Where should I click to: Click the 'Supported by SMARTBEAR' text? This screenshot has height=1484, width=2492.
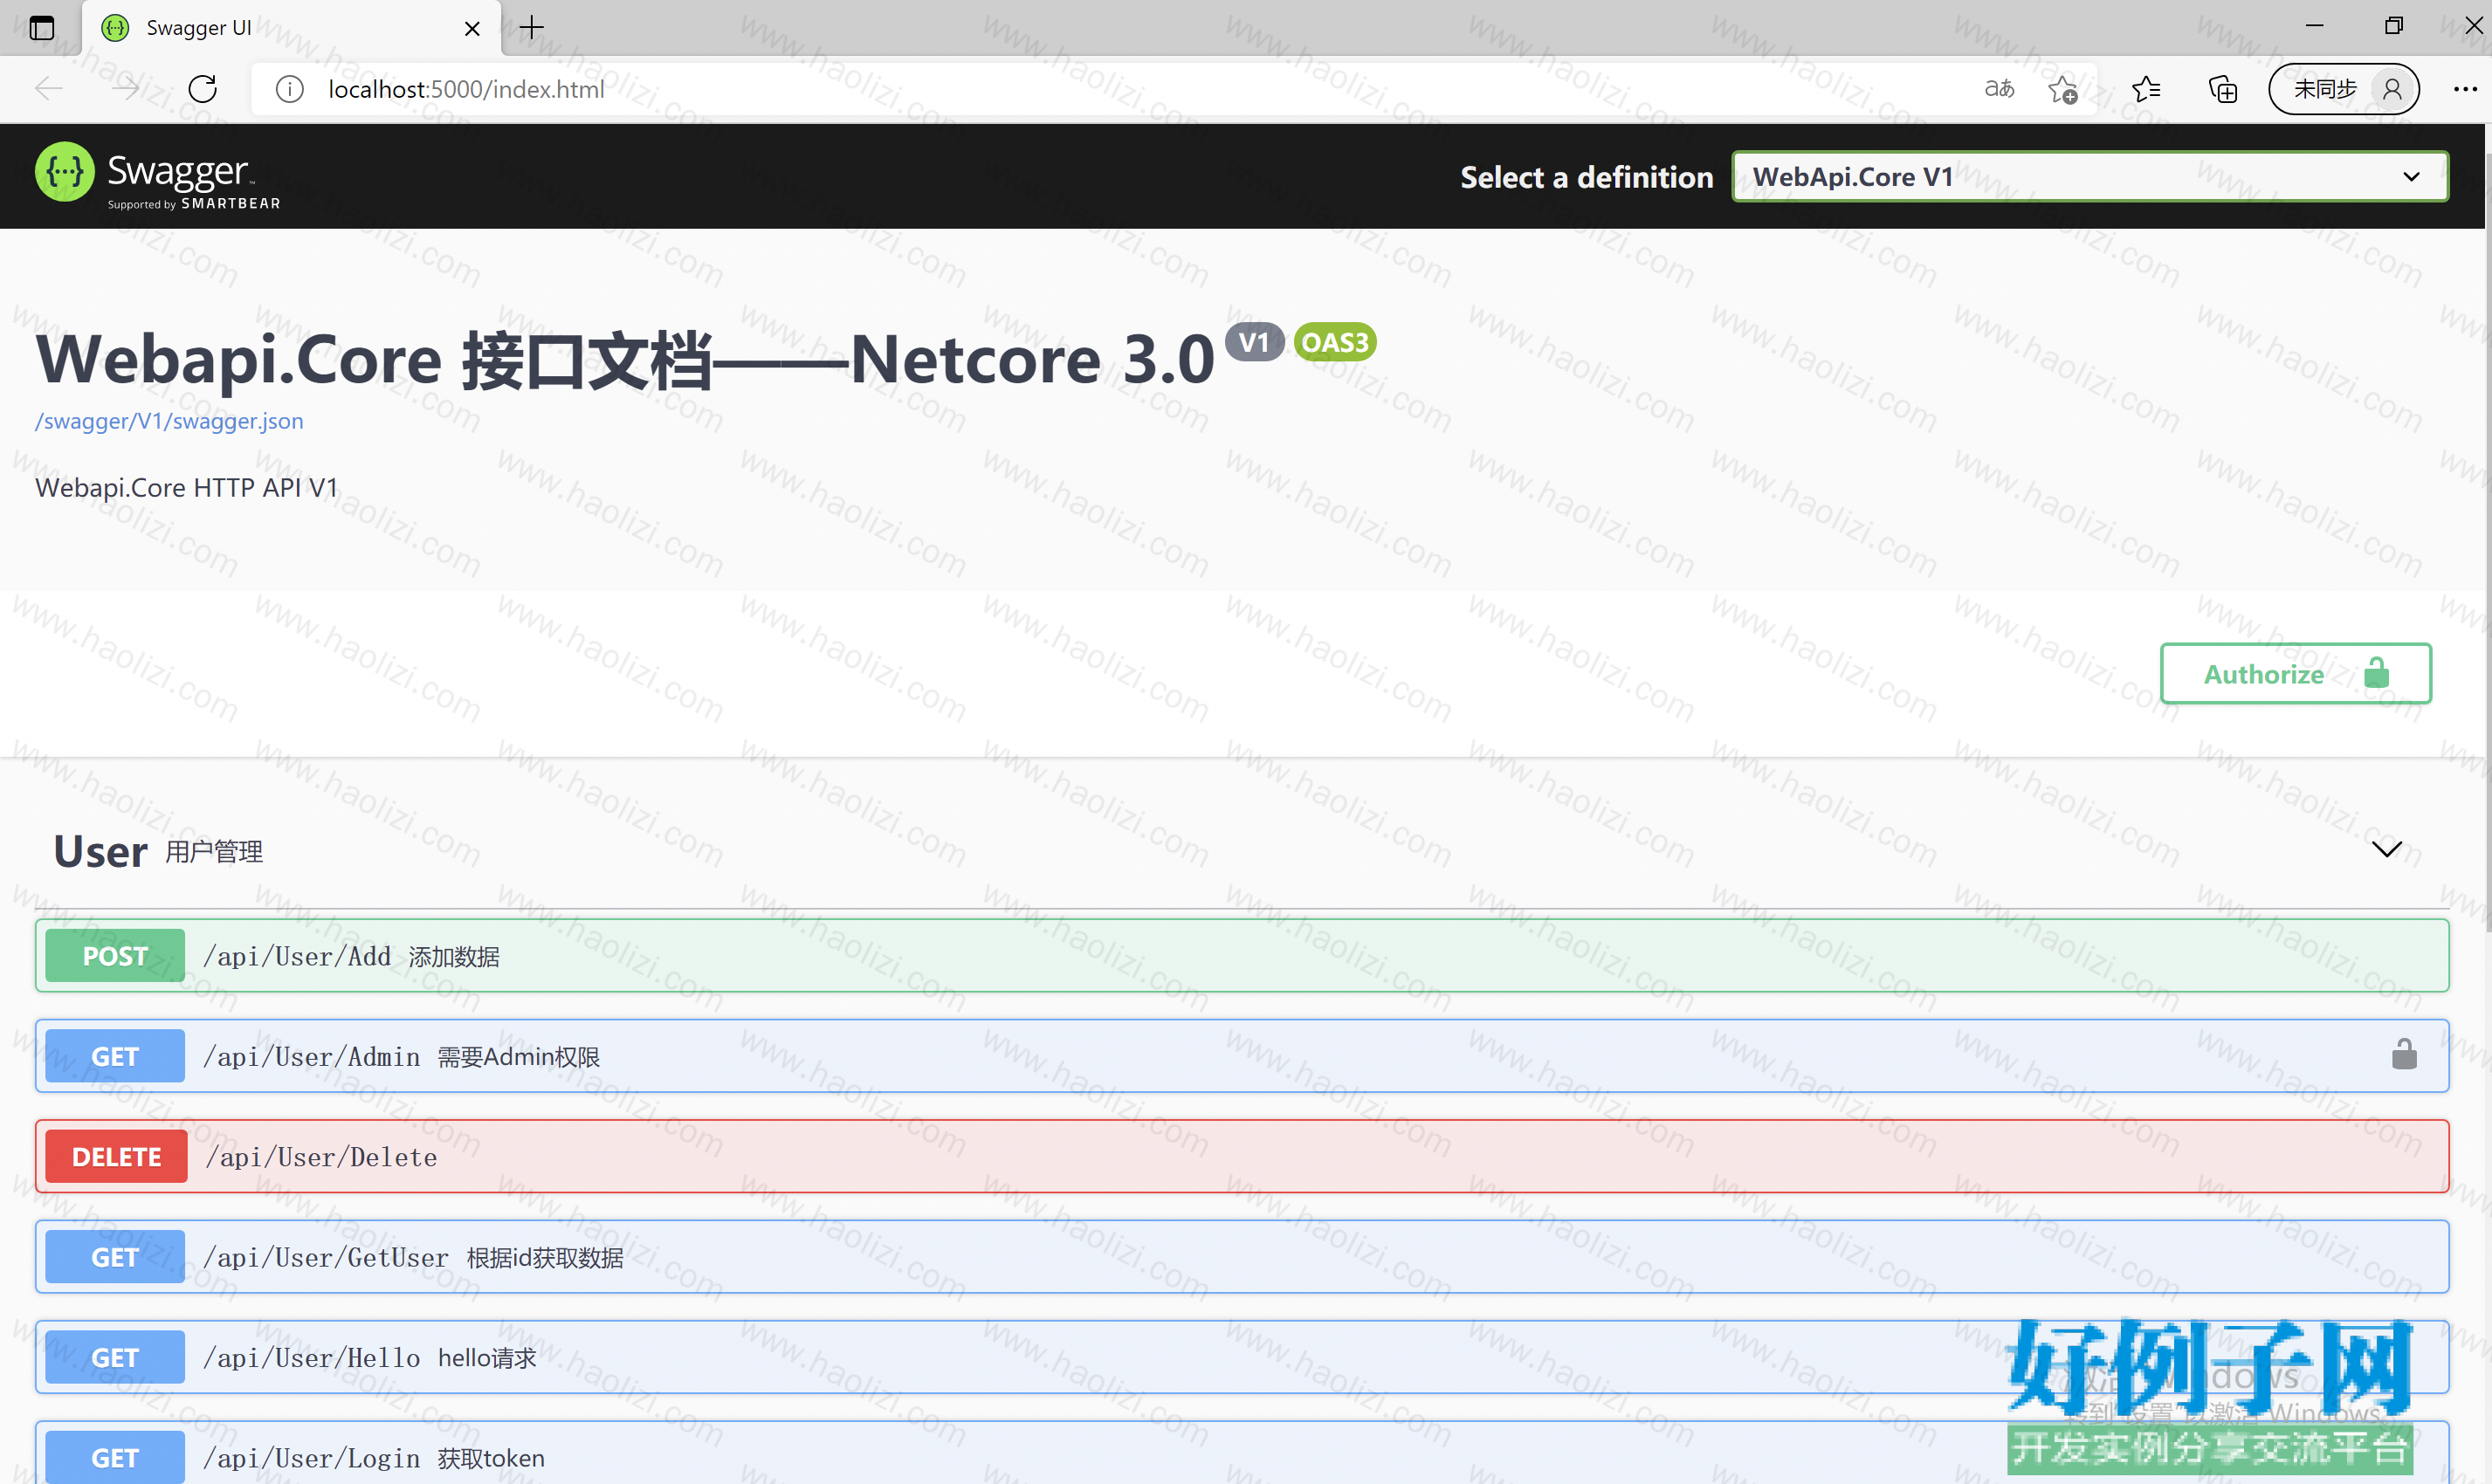194,204
